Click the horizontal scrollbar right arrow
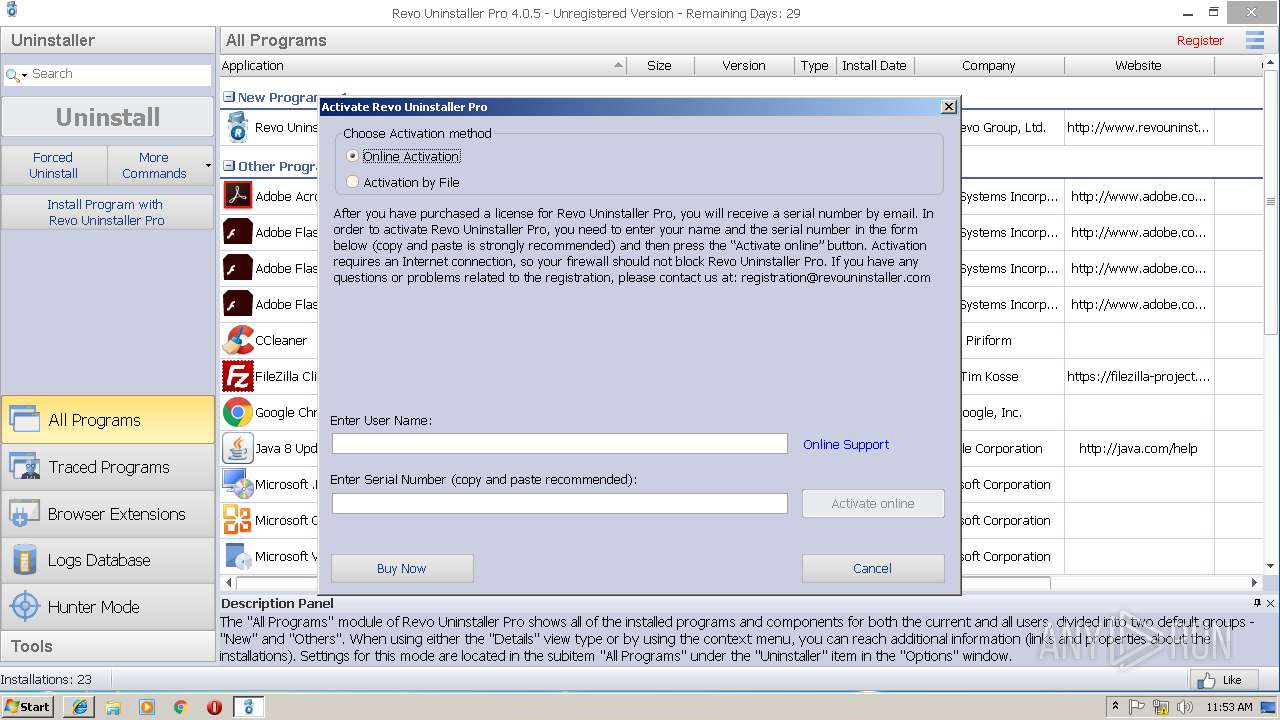 [1255, 582]
